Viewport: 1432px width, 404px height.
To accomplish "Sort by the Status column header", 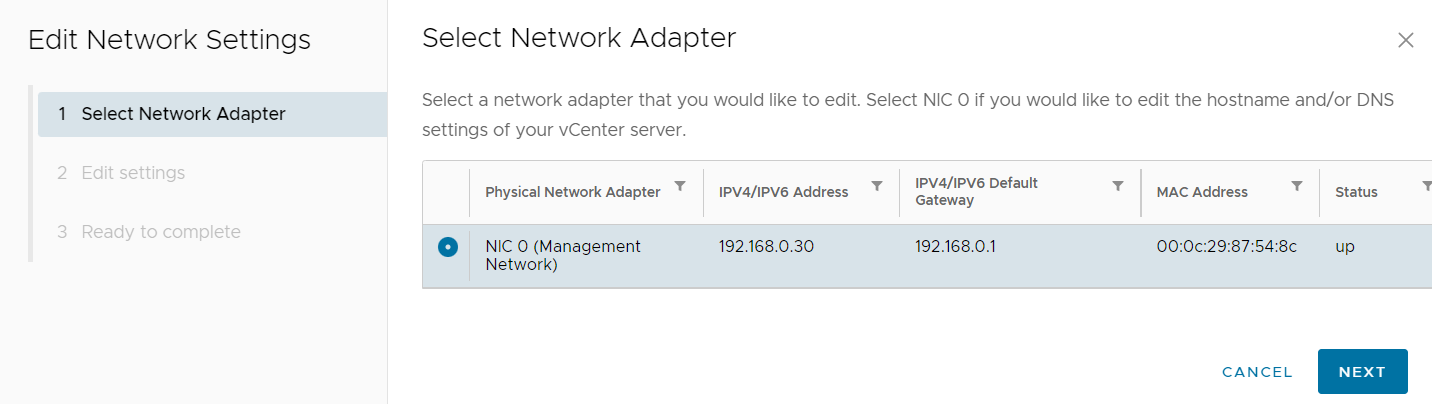I will tap(1356, 192).
